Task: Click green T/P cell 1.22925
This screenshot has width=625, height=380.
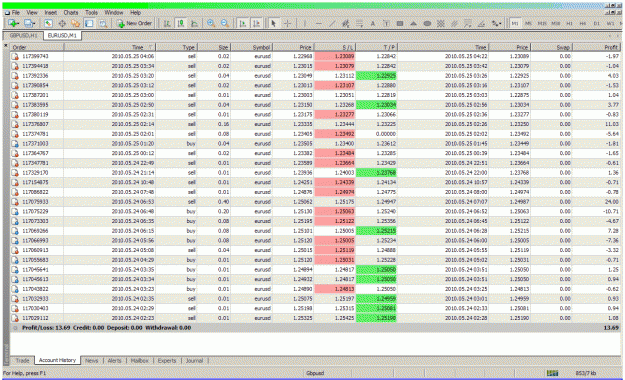Action: [x=376, y=76]
